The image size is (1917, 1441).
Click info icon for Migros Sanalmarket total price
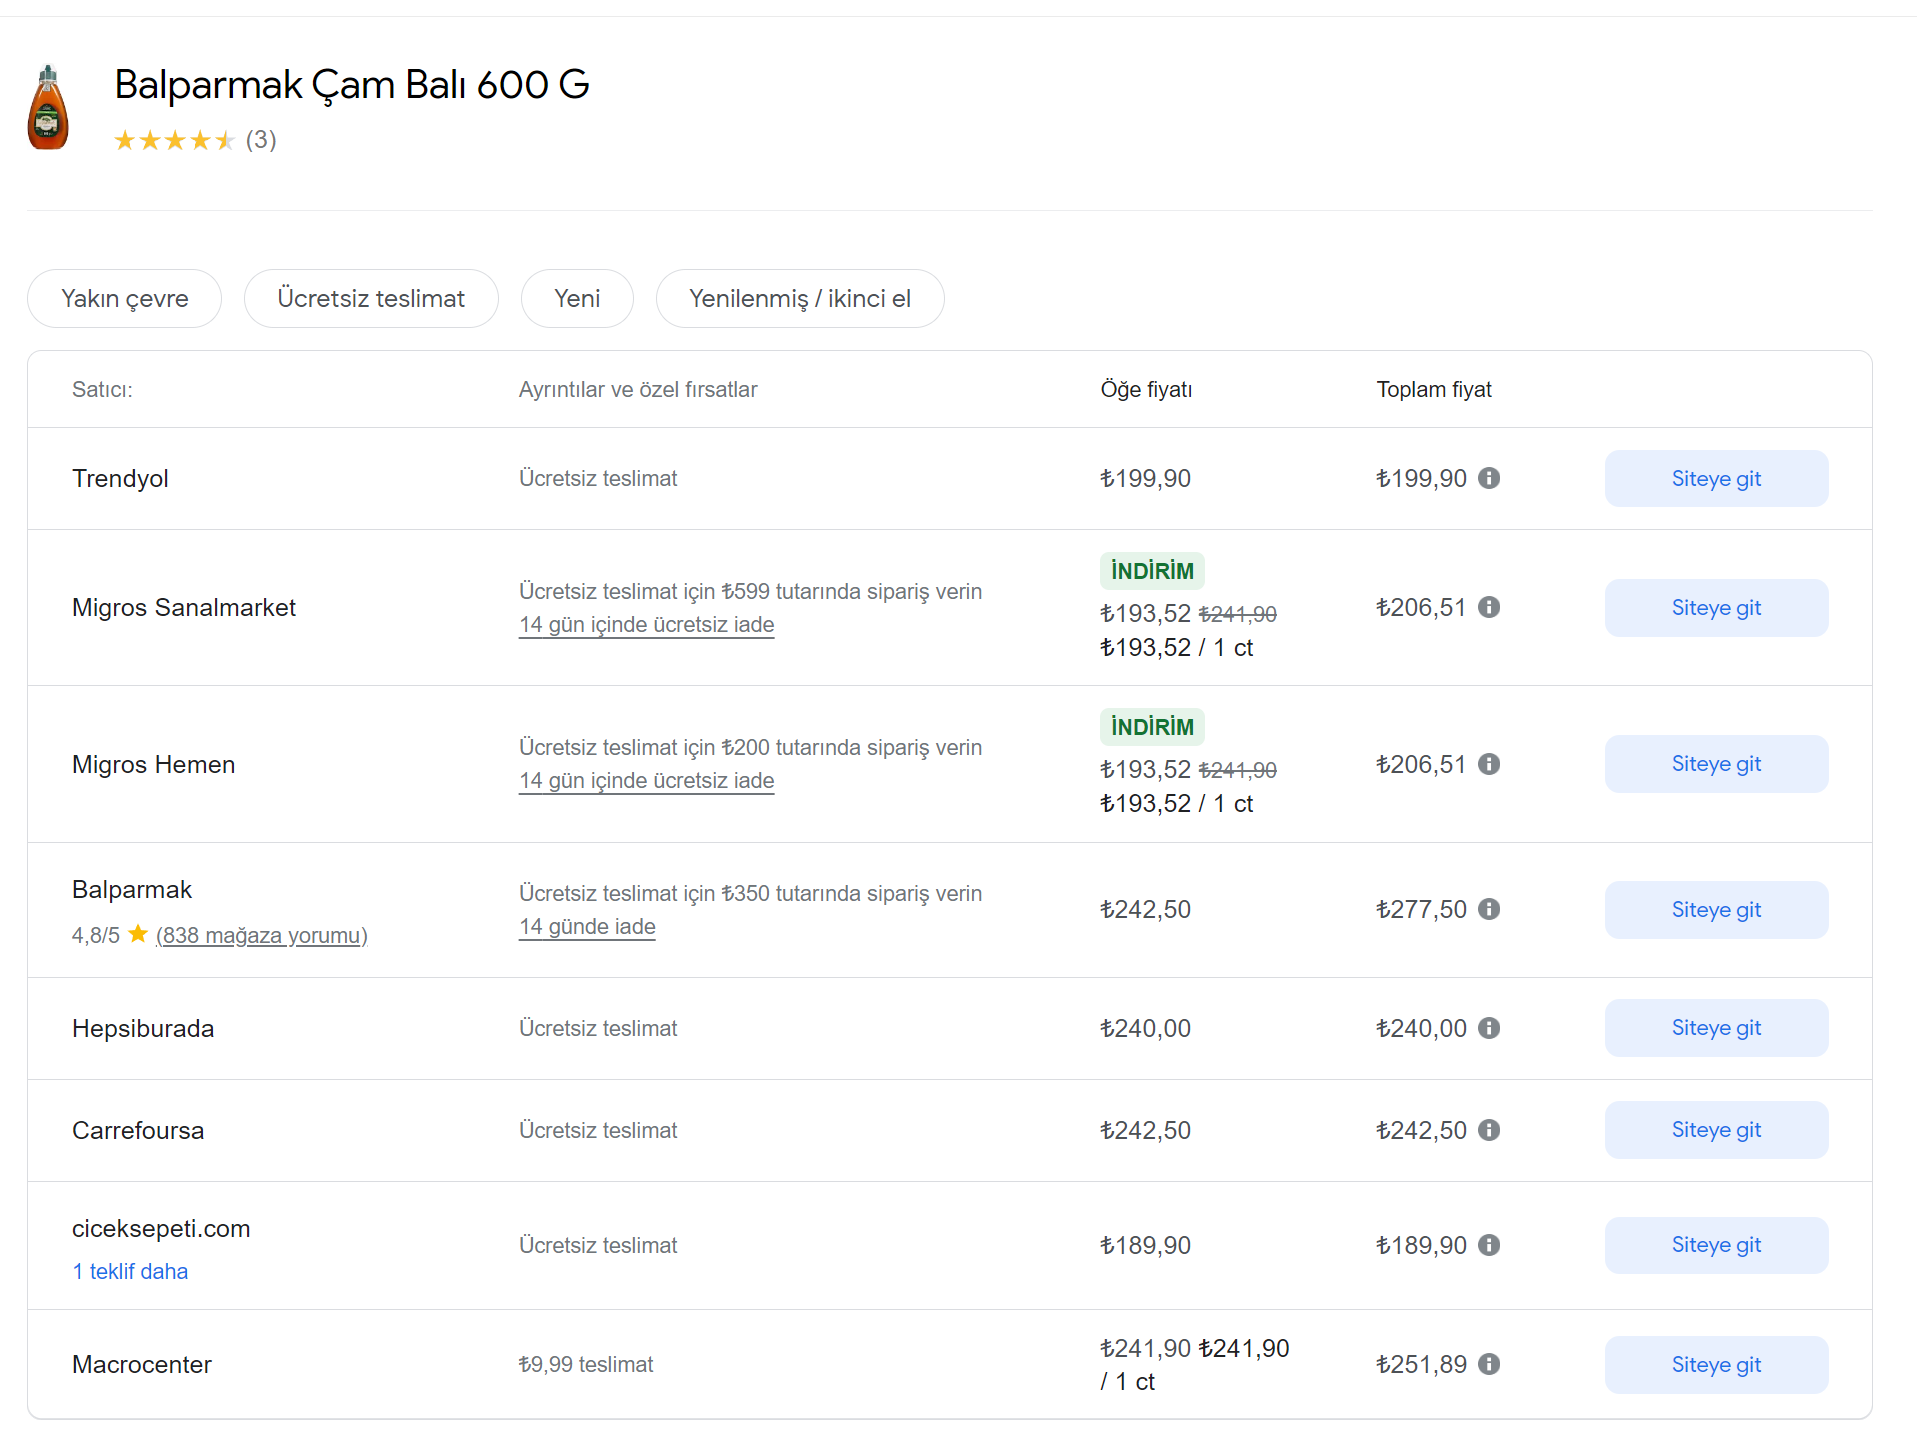pos(1489,607)
